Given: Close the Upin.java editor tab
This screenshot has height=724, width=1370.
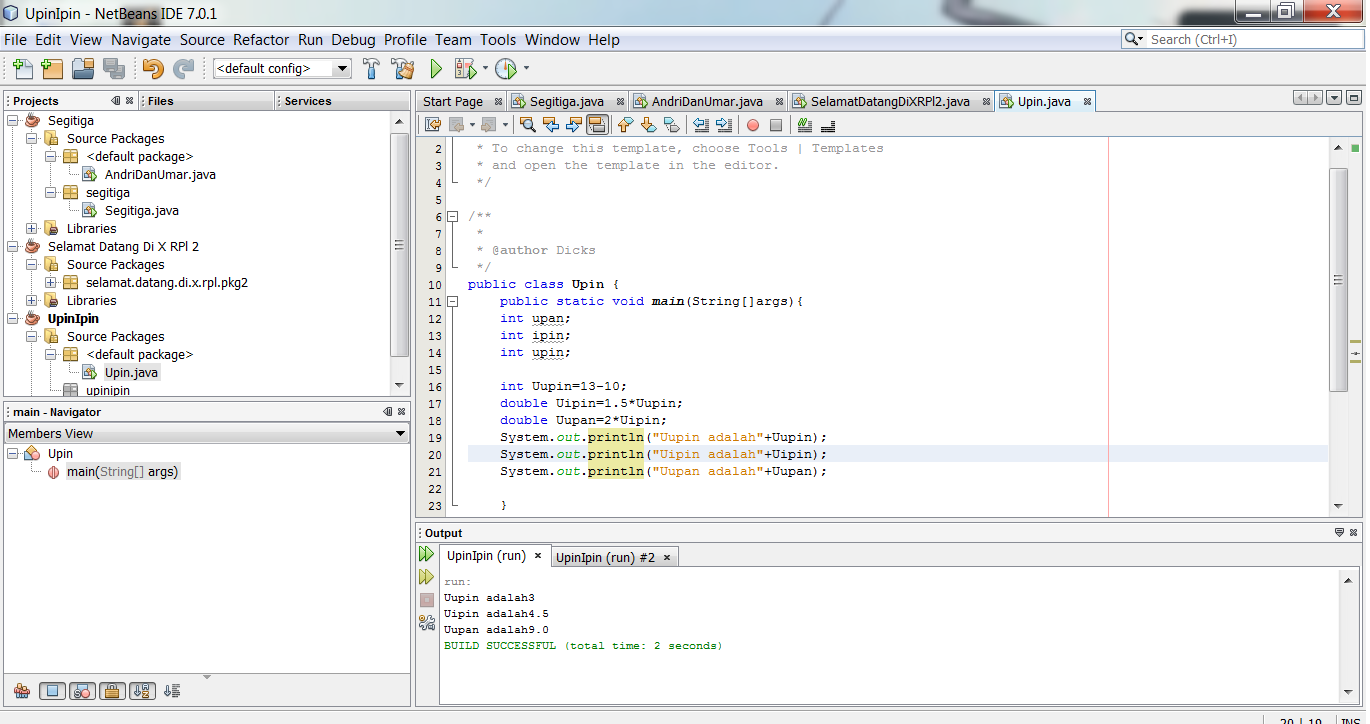Looking at the screenshot, I should point(1087,101).
